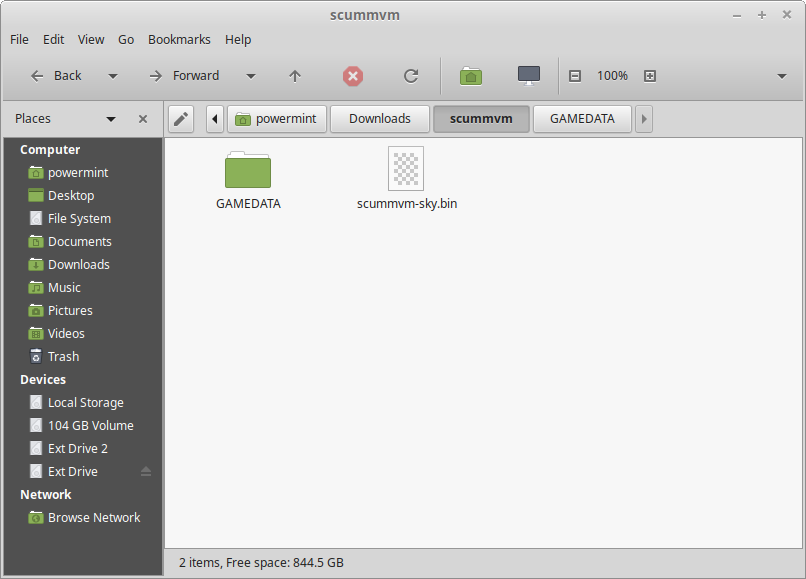Viewport: 806px width, 579px height.
Task: Toggle the location entry pencil button
Action: [181, 119]
